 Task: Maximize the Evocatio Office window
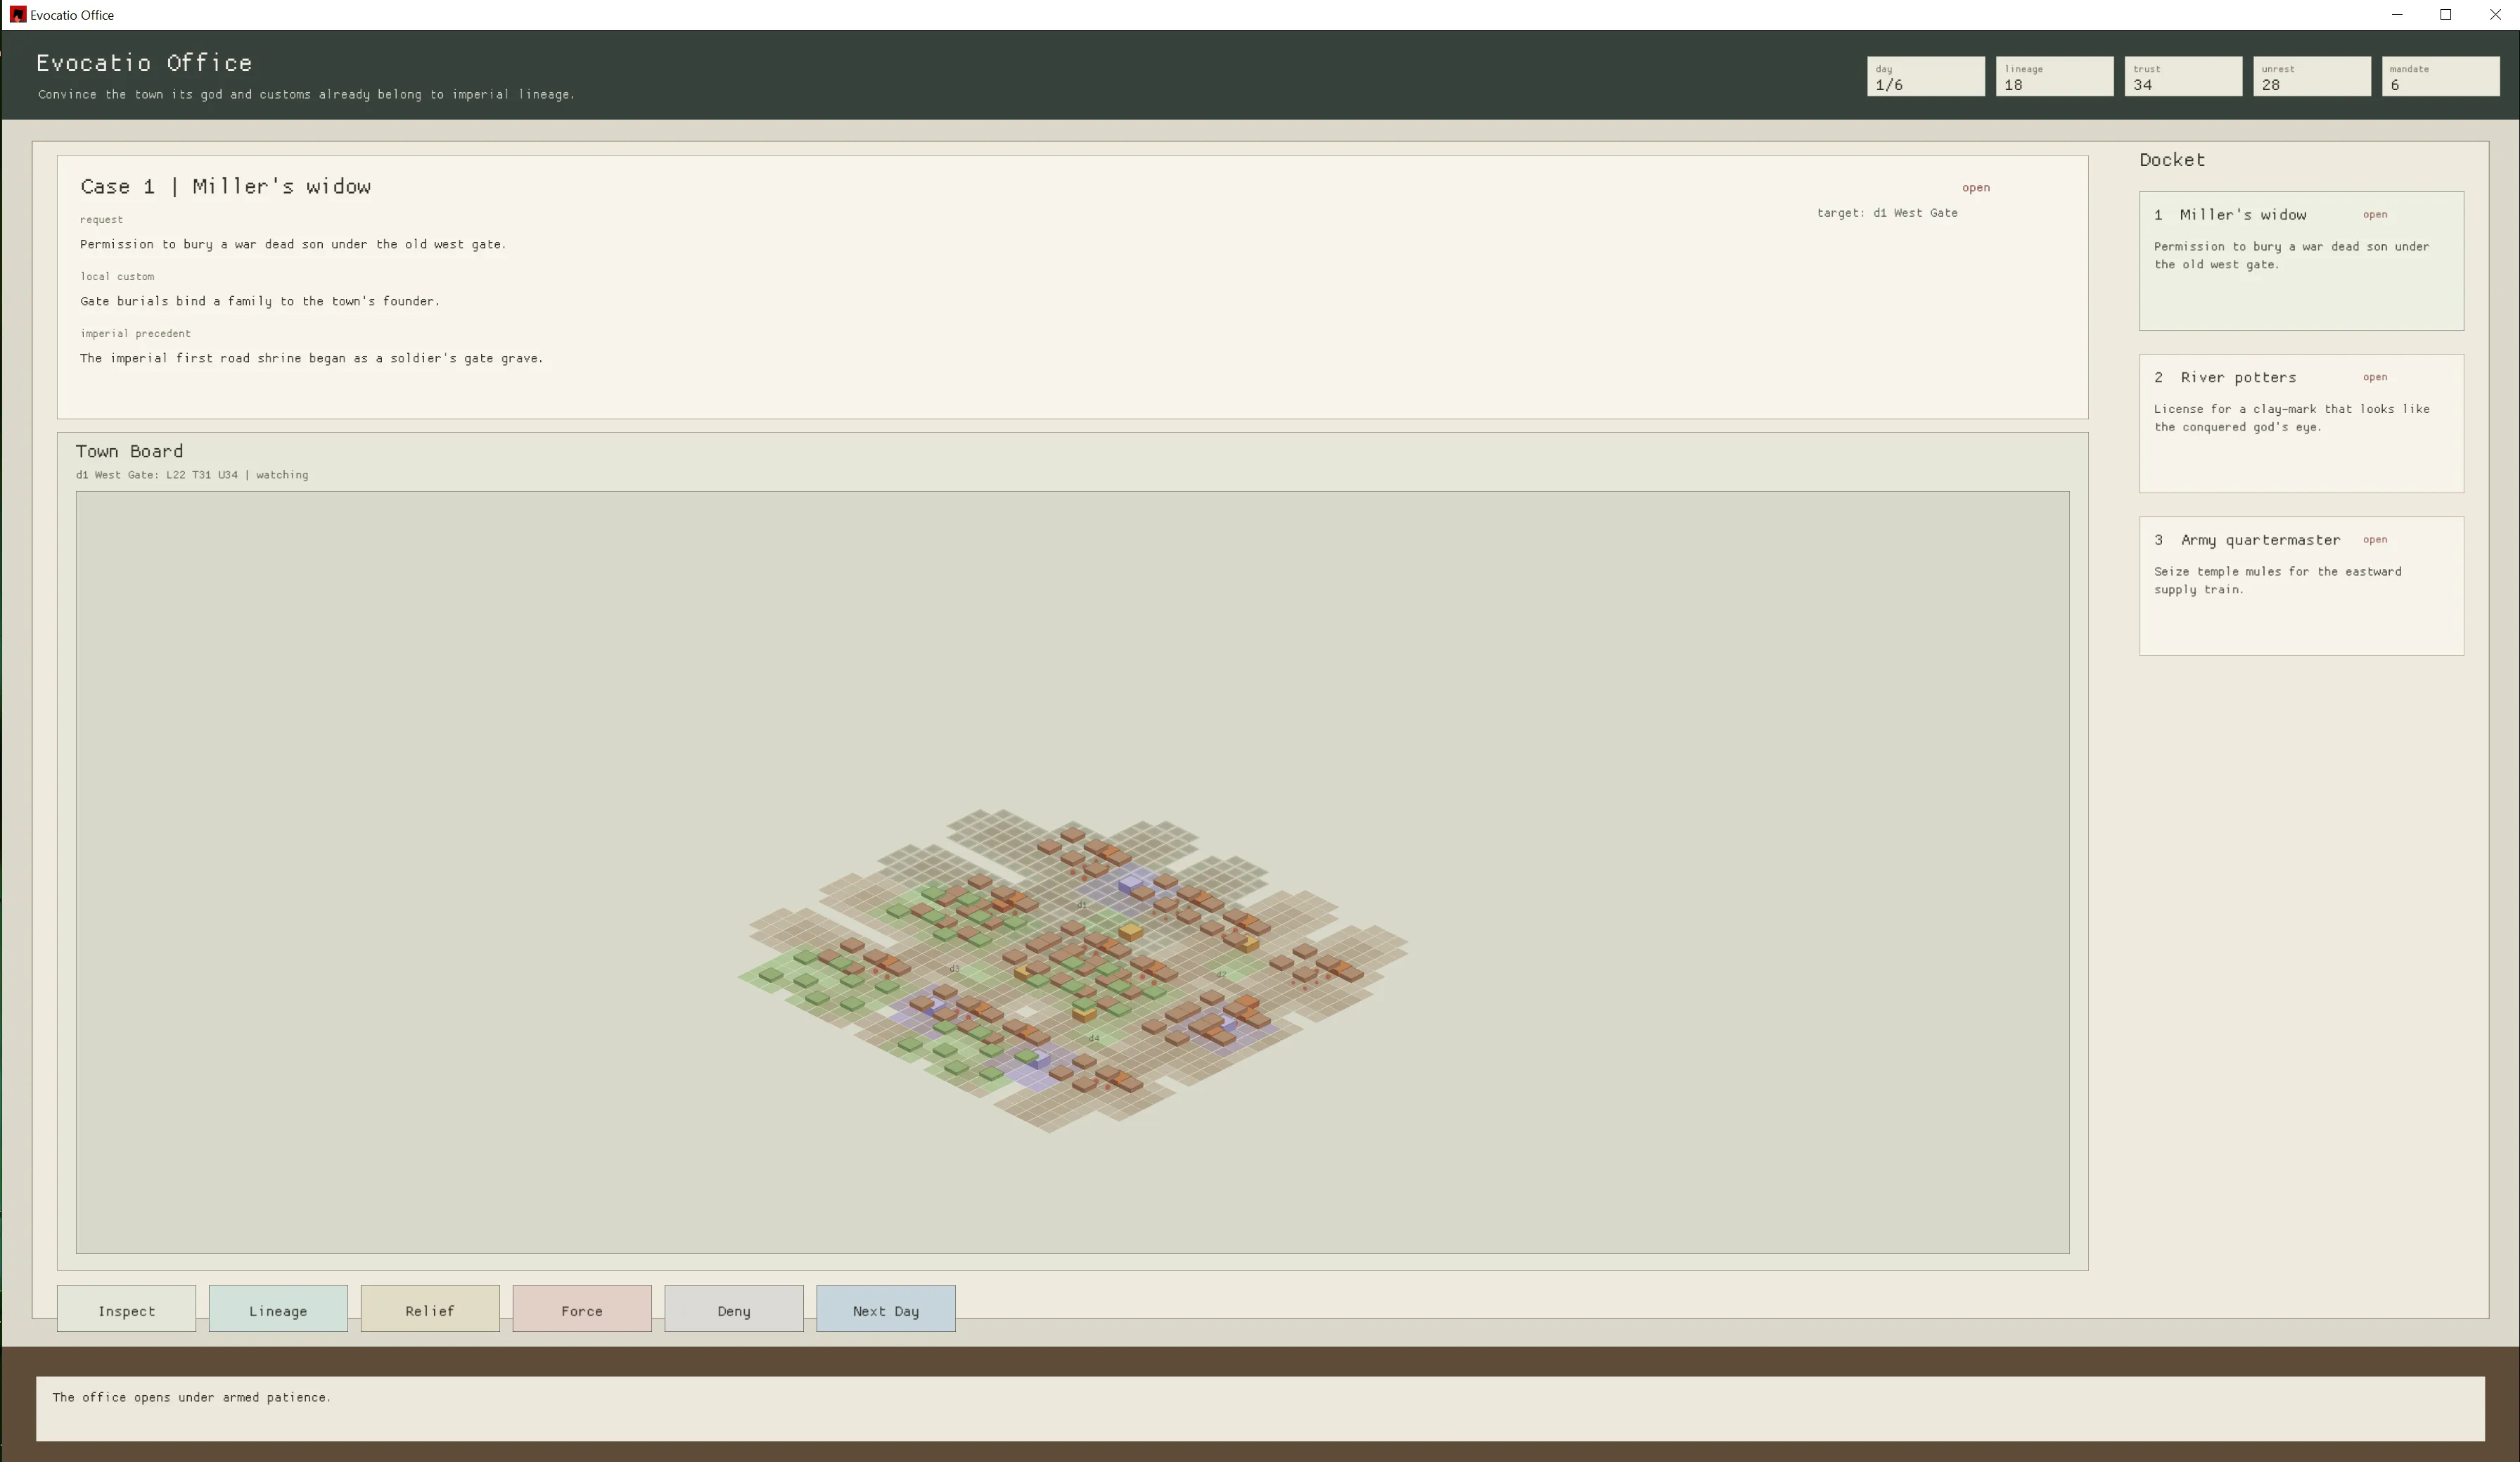pos(2446,14)
